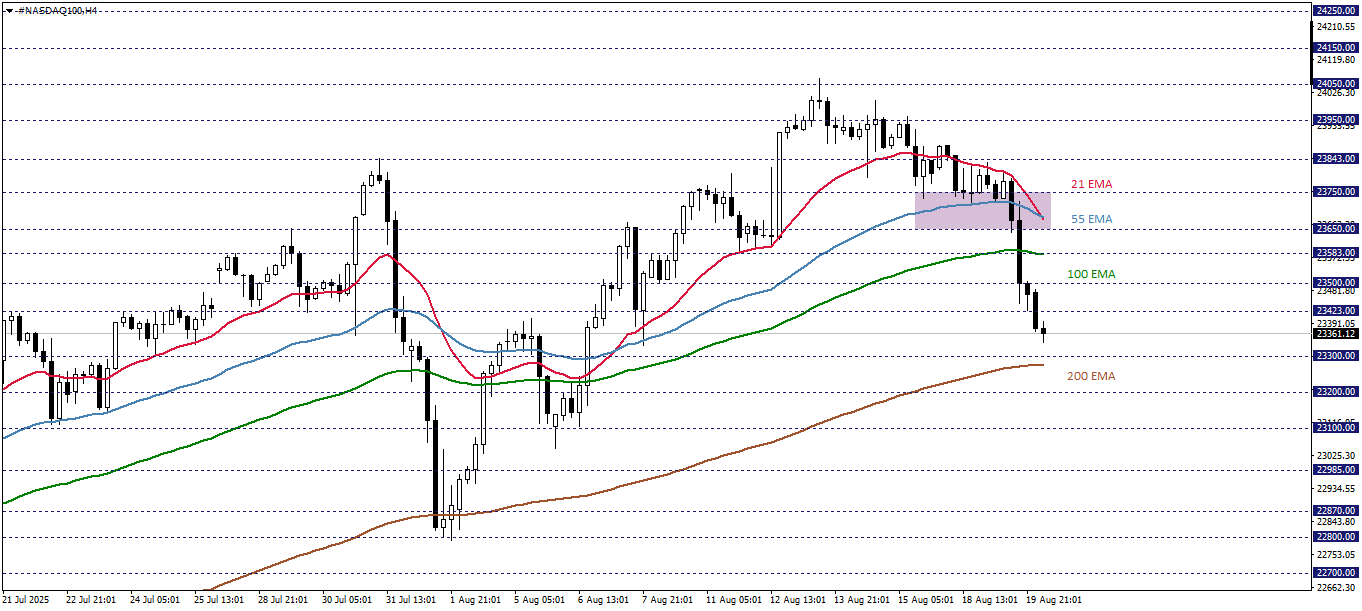This screenshot has width=1362, height=611.
Task: Click the 24 Jul 05:01 time label
Action: coord(154,600)
